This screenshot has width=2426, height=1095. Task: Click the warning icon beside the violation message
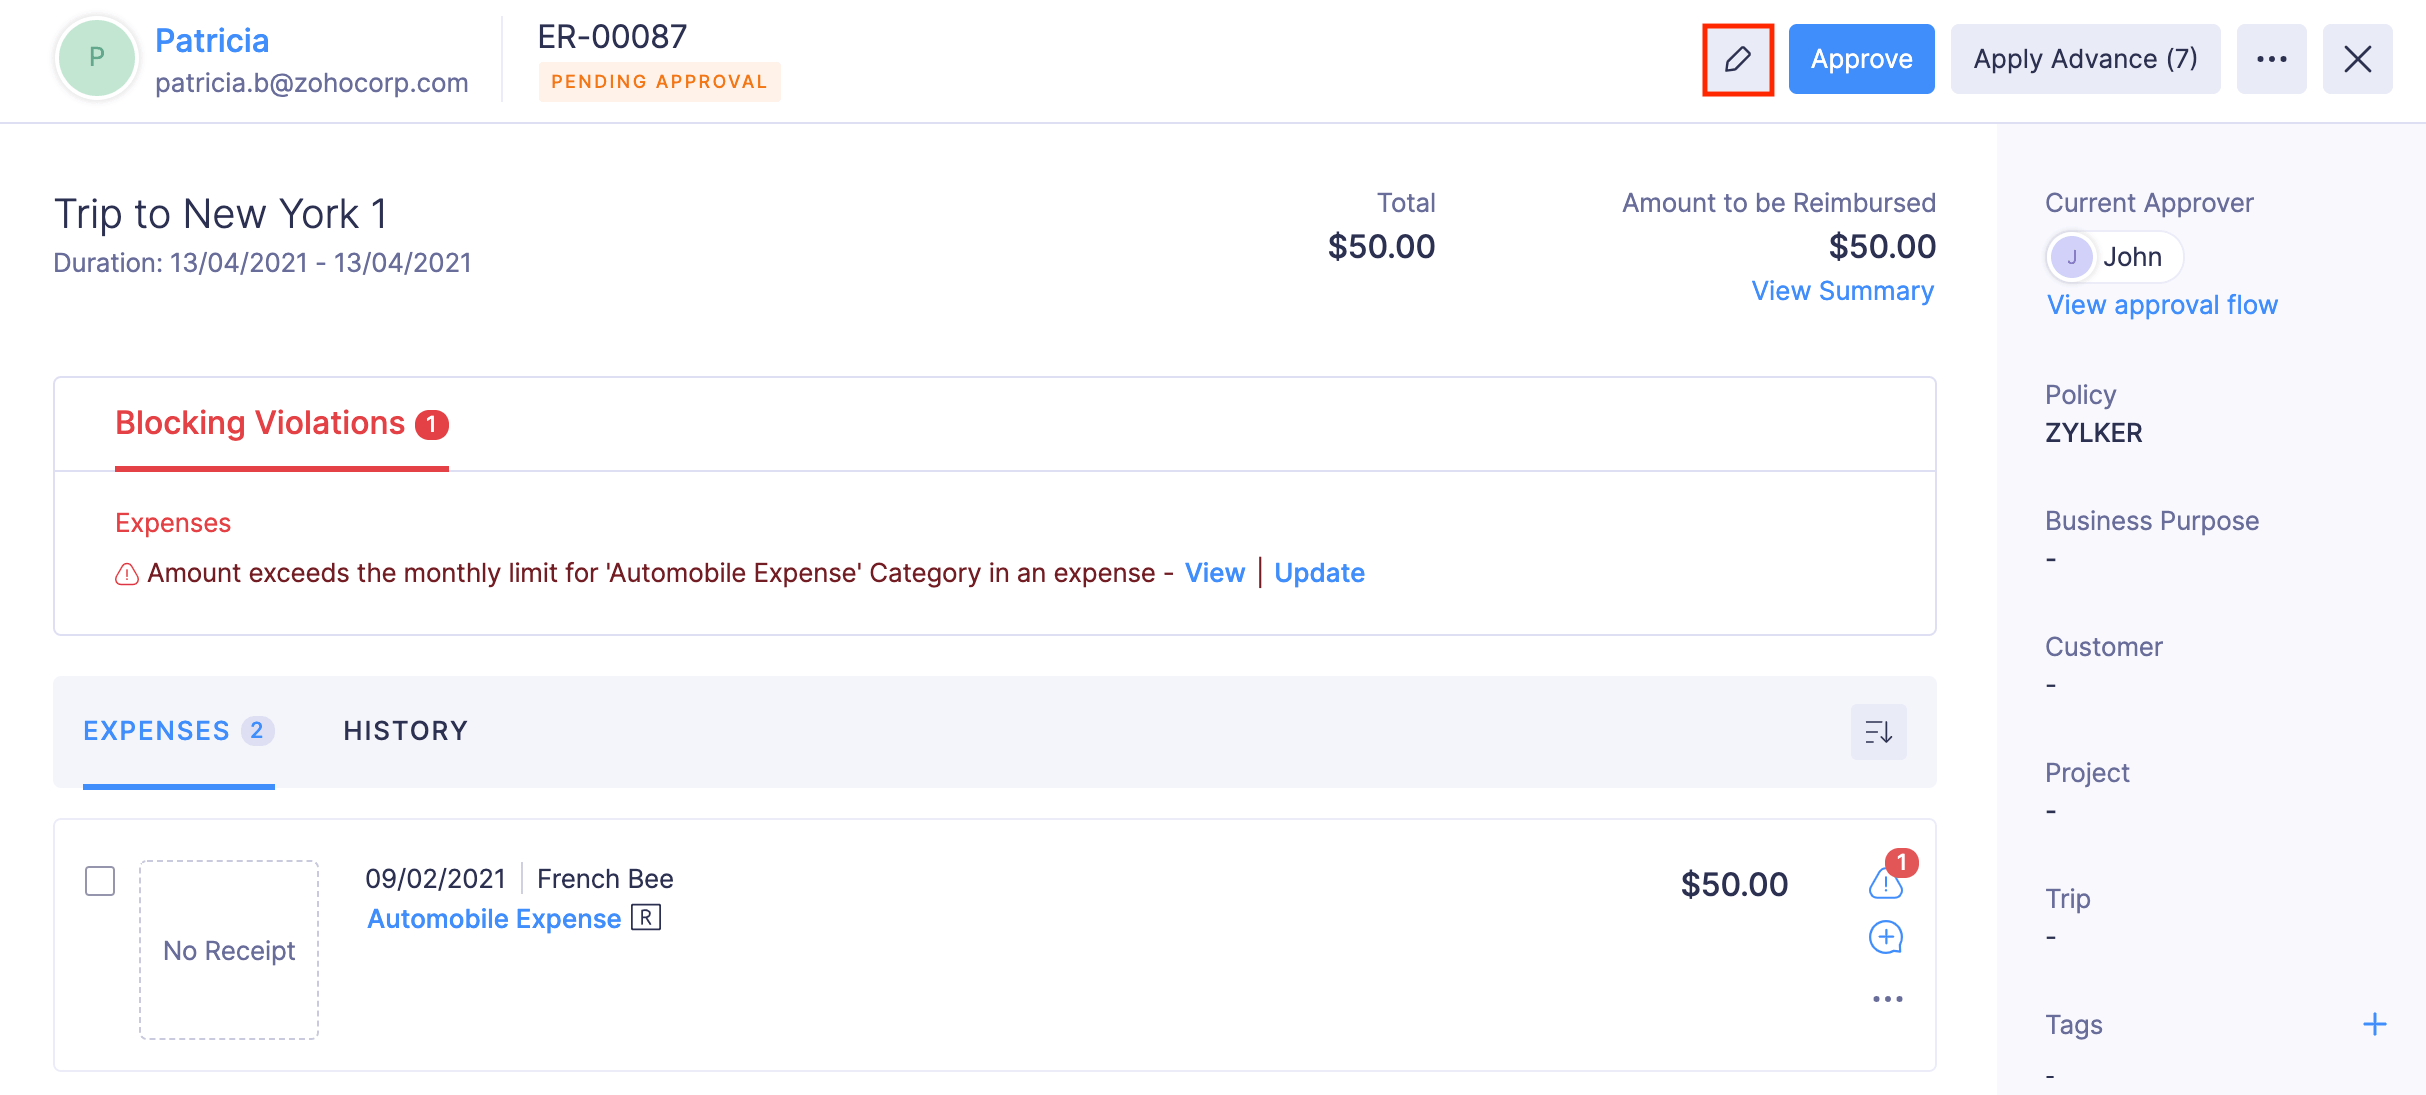click(x=127, y=574)
